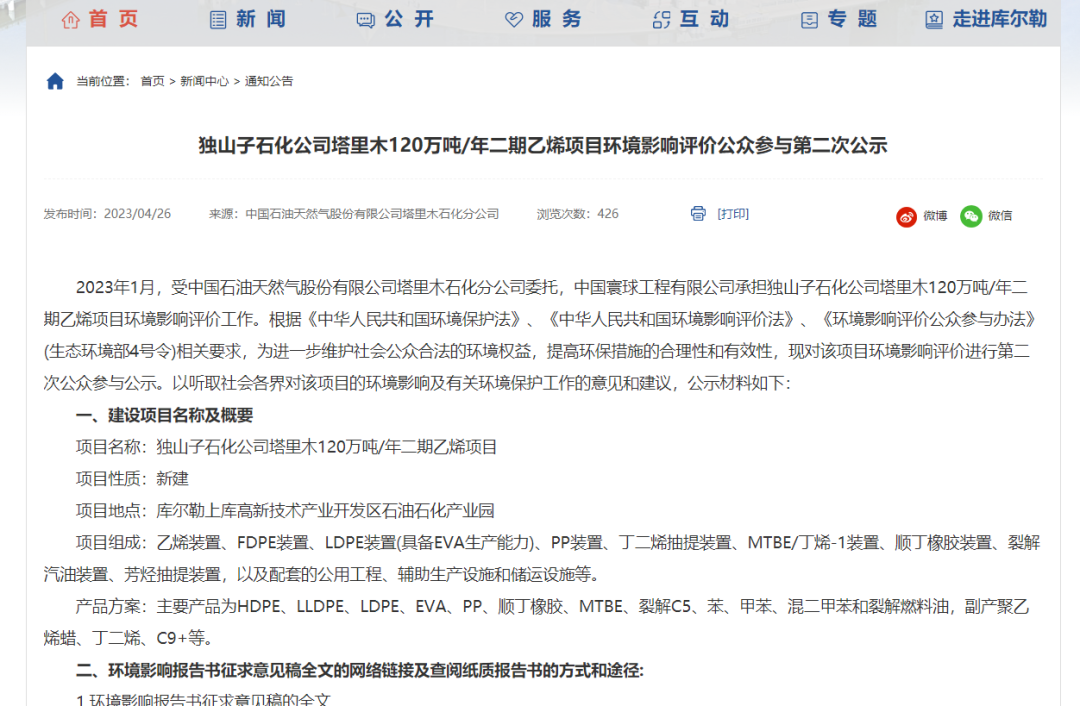
Task: Click the article title heading
Action: 543,145
